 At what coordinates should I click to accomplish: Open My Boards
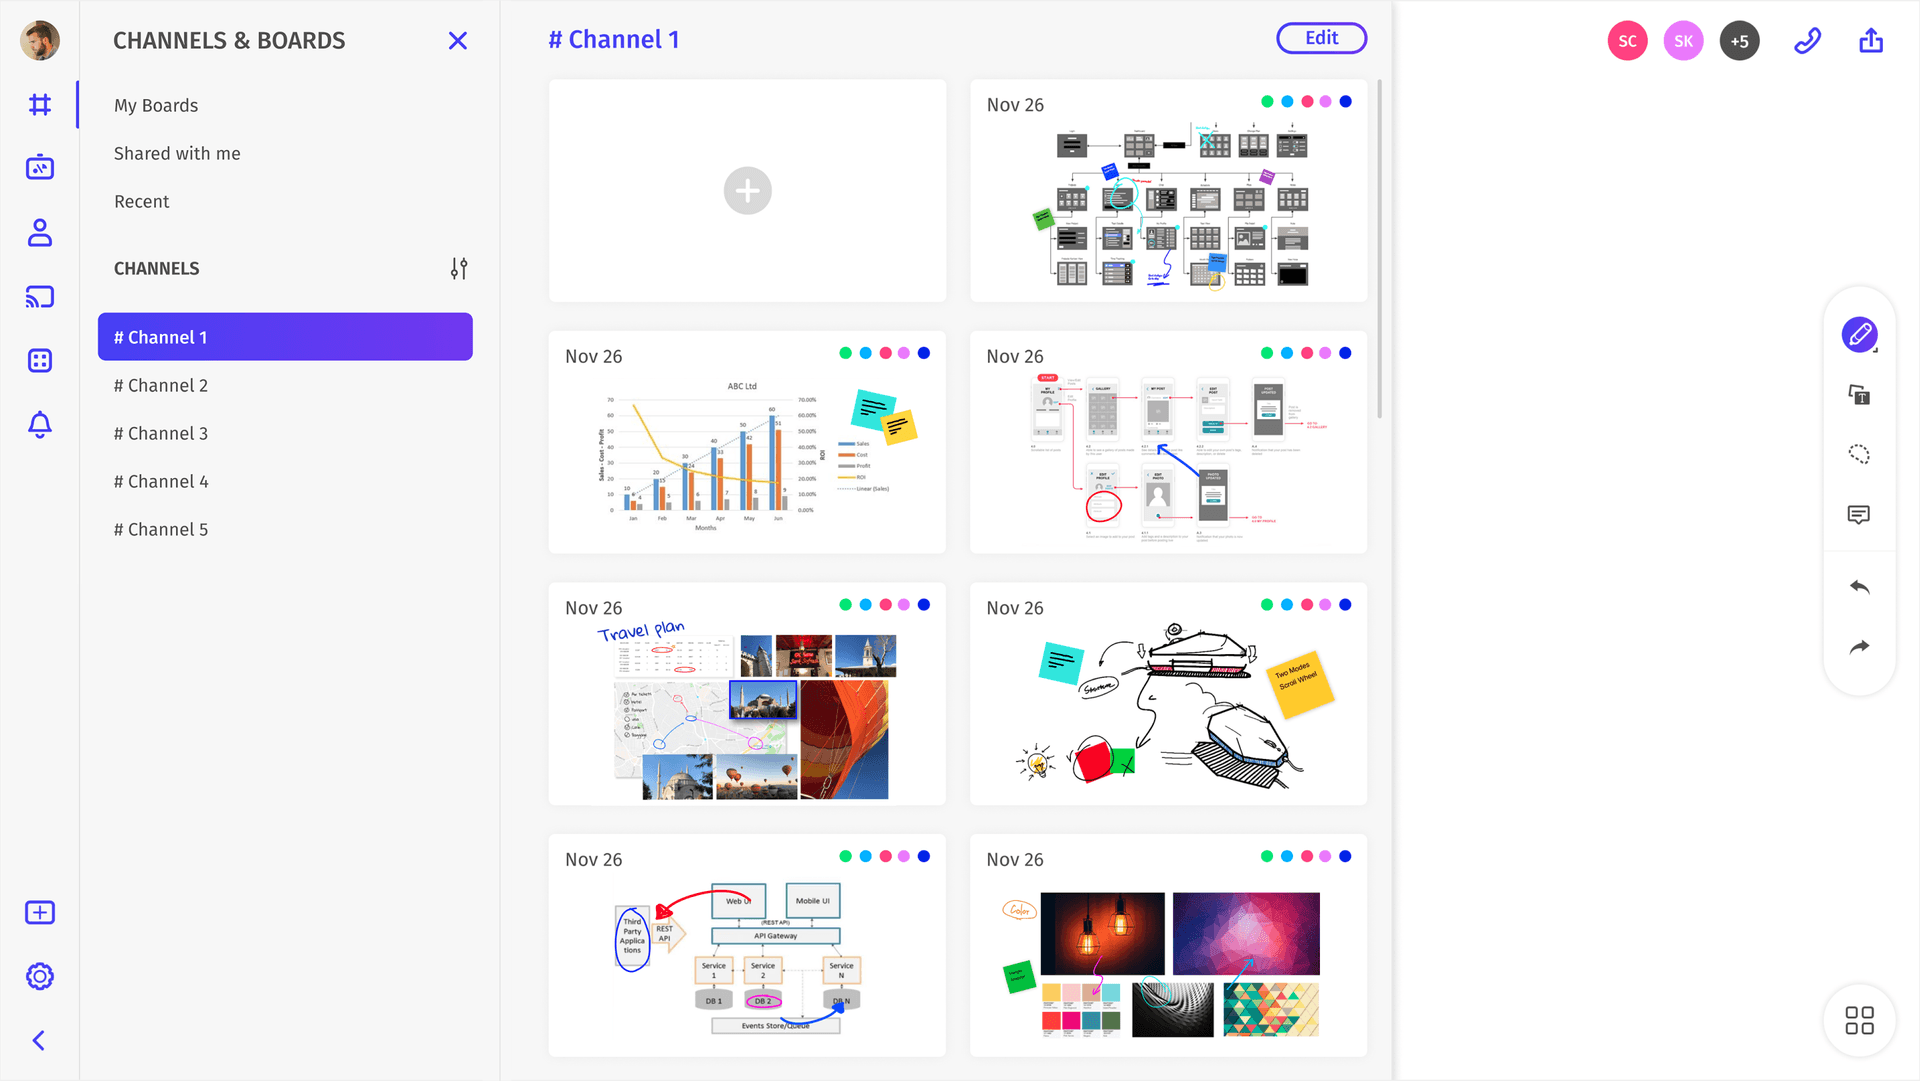(156, 105)
